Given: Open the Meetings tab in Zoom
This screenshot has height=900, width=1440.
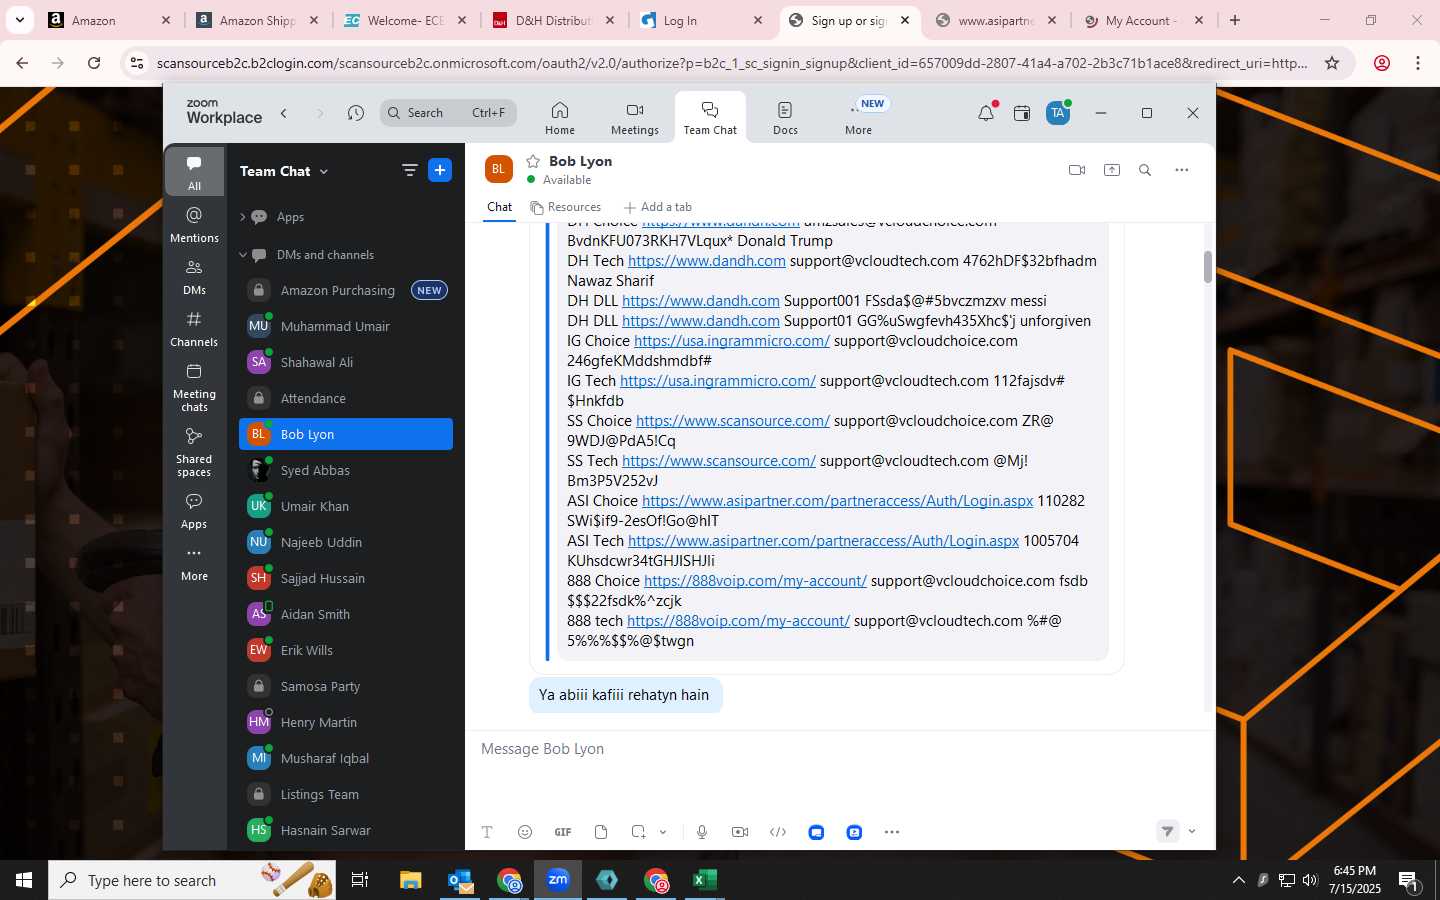Looking at the screenshot, I should [x=635, y=118].
